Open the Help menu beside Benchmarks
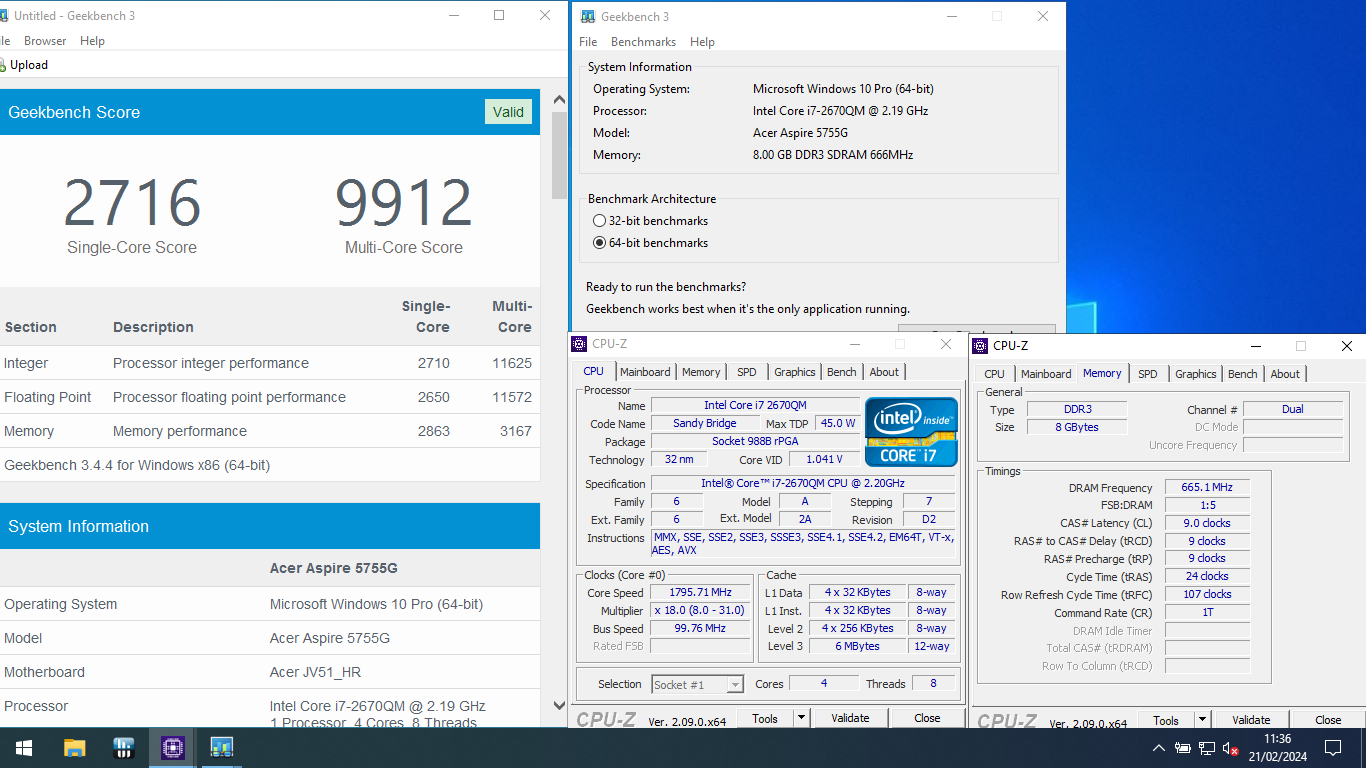1366x768 pixels. [x=702, y=42]
